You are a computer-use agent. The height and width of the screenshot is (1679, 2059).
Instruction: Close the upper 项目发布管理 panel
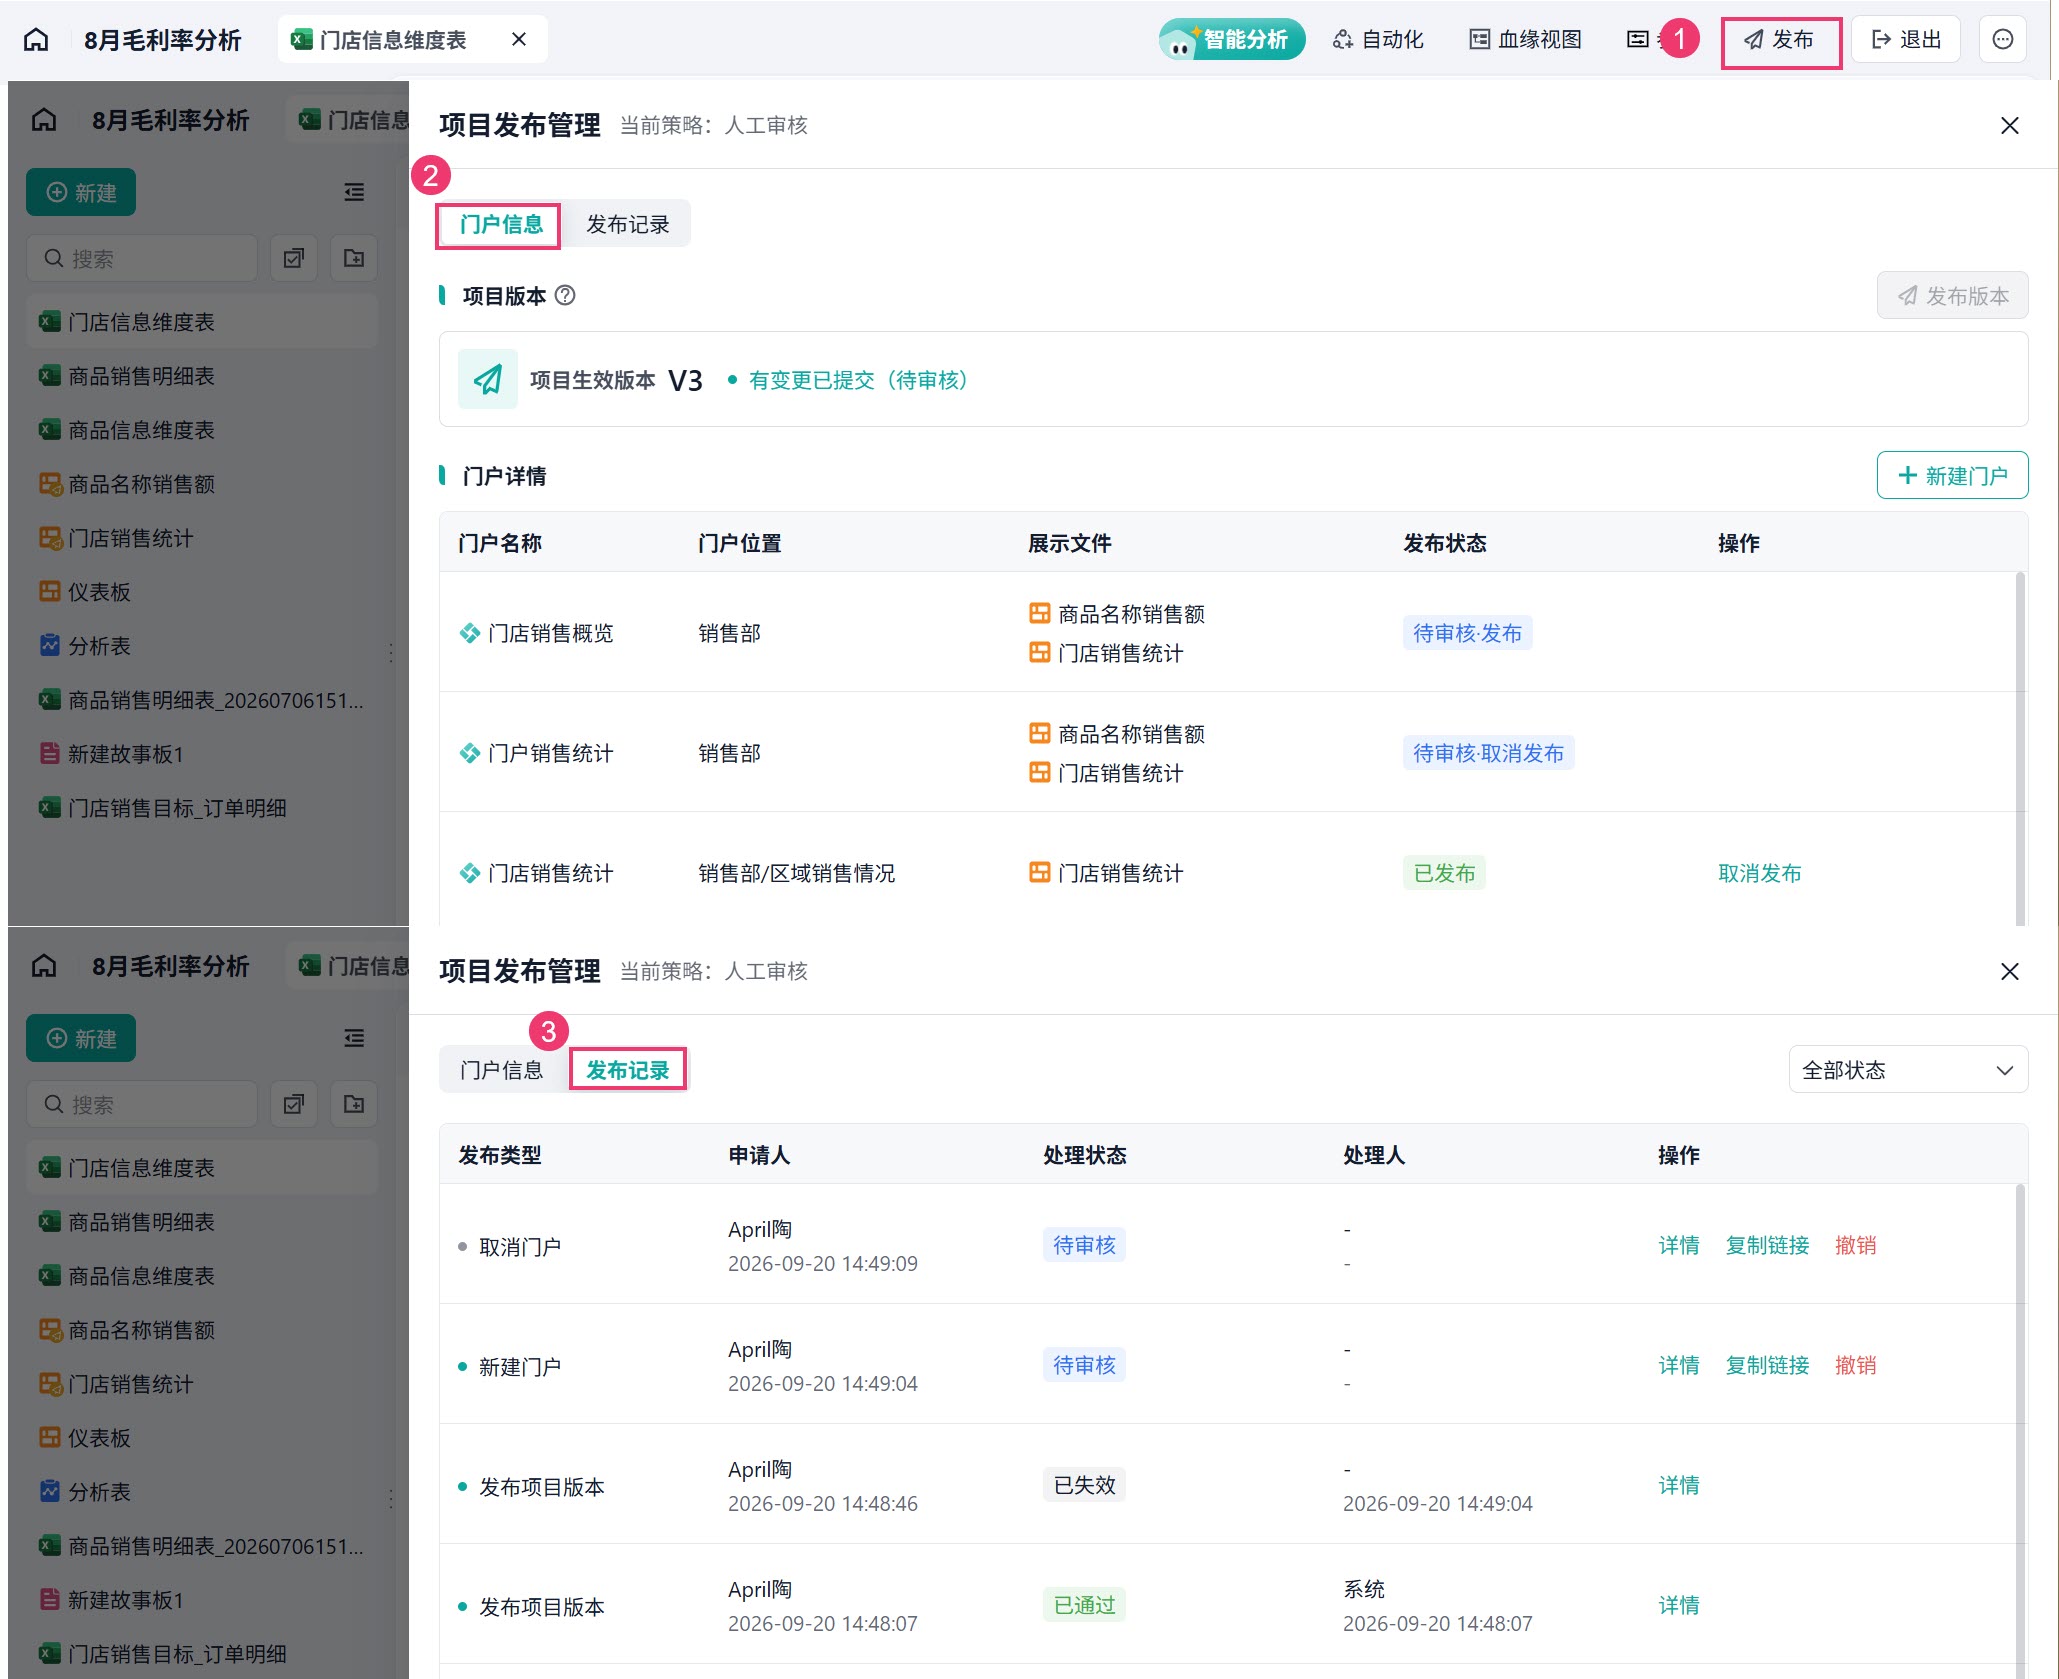tap(2010, 125)
